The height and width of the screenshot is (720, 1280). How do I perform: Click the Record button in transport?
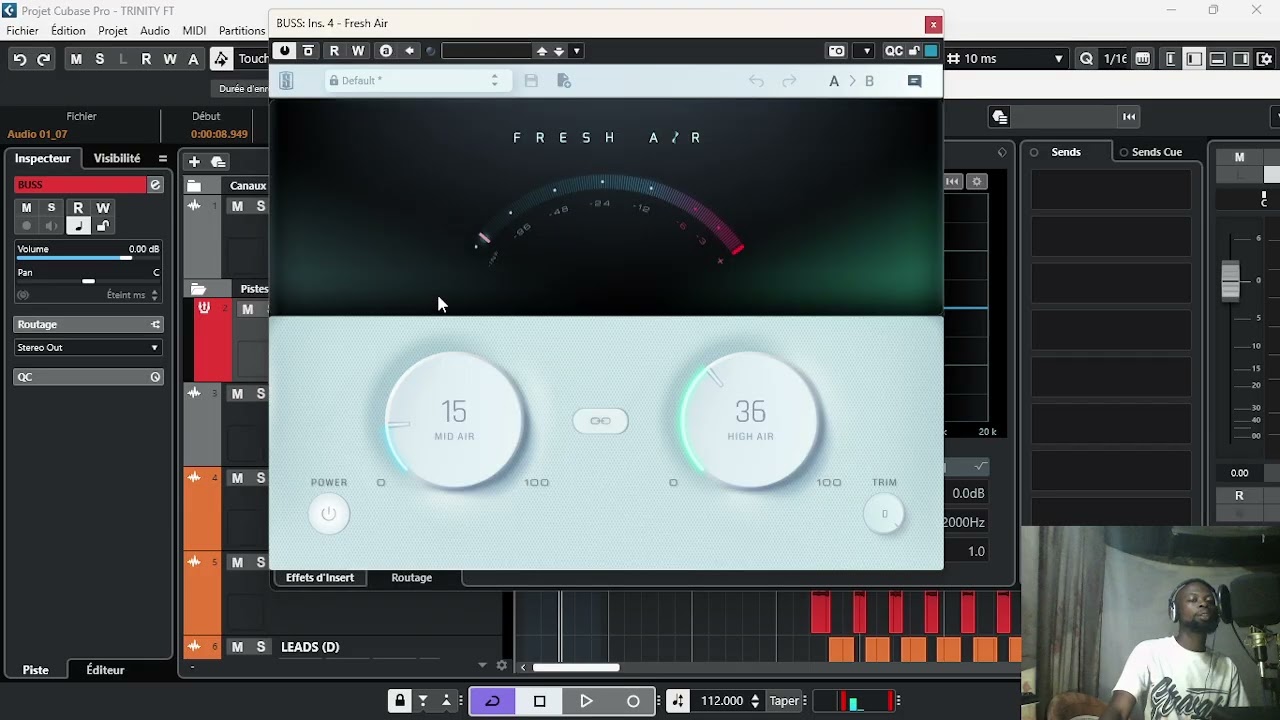tap(633, 701)
